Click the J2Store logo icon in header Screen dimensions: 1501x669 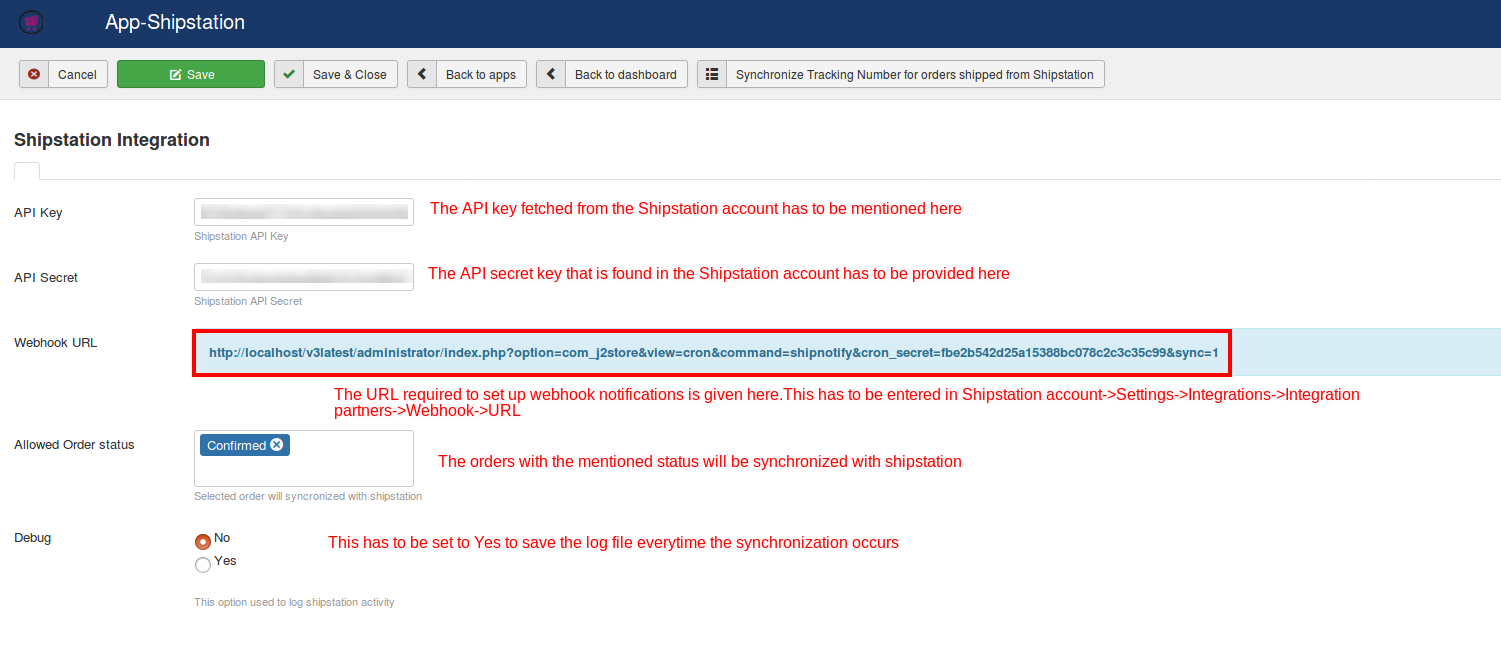point(31,22)
